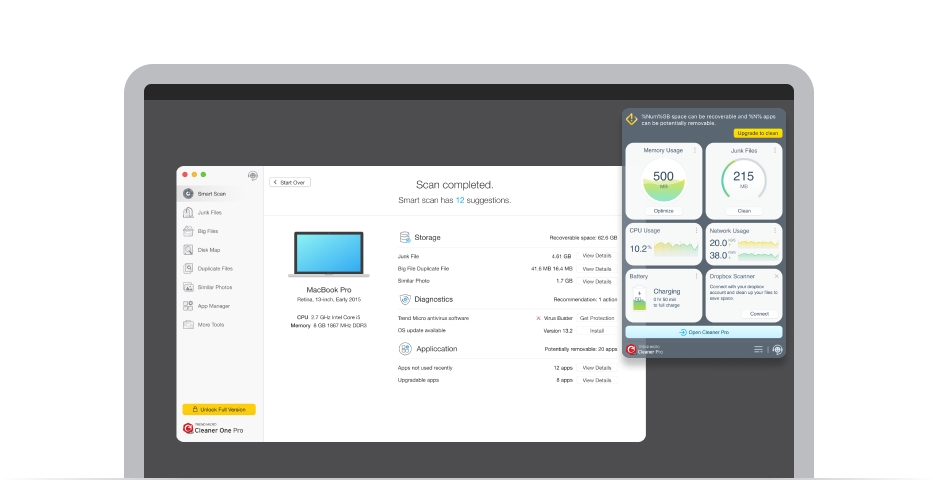Click the 12 suggestions count
Screen dimensions: 936x480
click(460, 200)
